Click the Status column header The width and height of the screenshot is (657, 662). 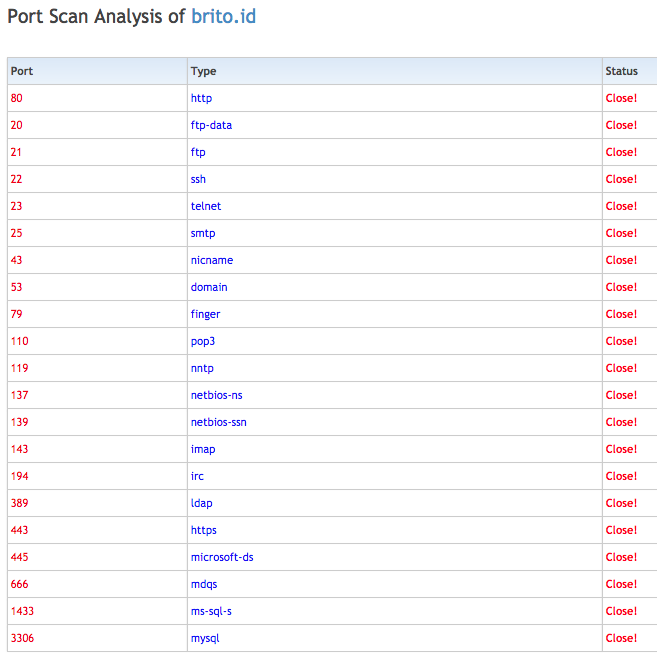click(621, 71)
